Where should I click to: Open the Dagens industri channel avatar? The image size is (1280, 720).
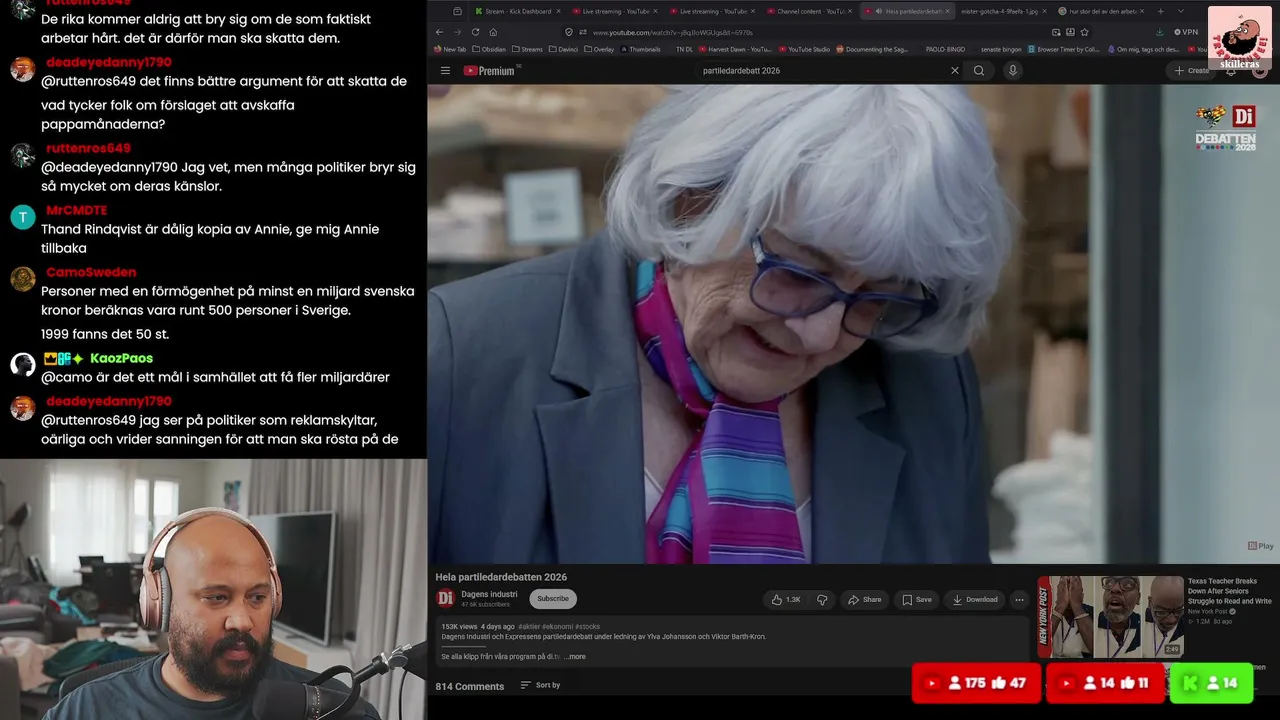446,598
